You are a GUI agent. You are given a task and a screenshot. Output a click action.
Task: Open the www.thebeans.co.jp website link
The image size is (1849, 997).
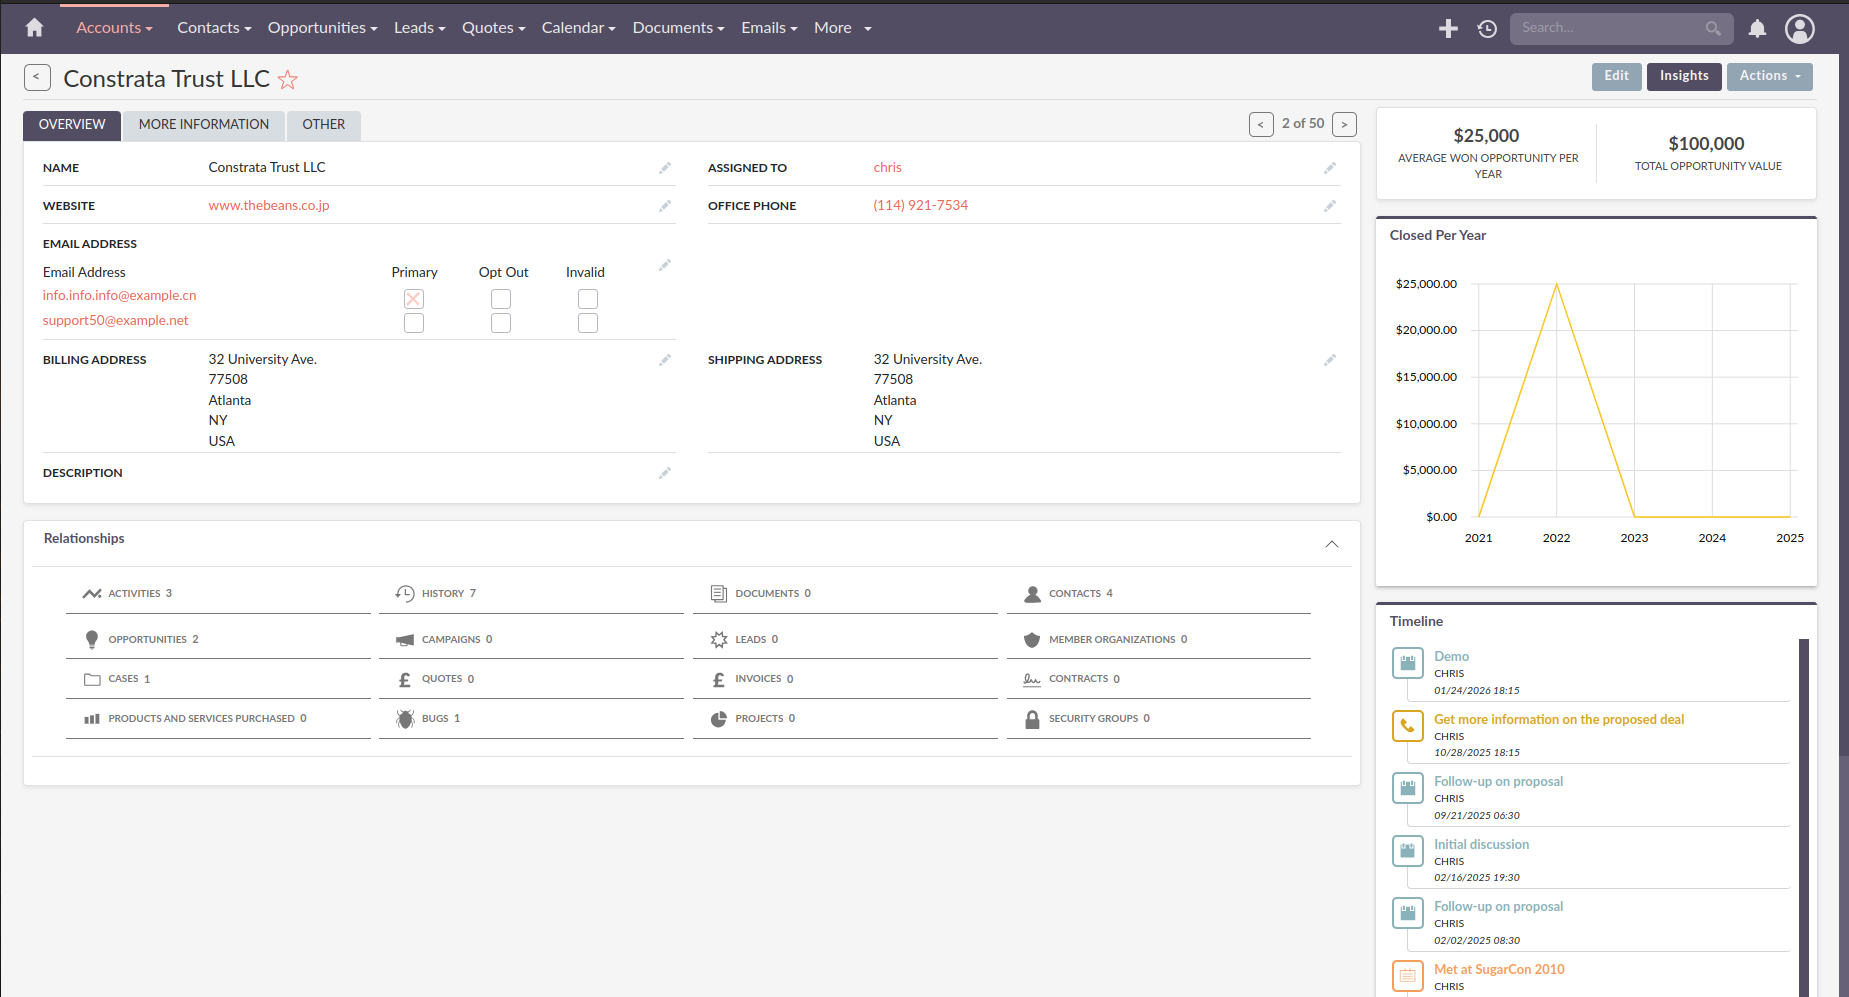pyautogui.click(x=269, y=206)
